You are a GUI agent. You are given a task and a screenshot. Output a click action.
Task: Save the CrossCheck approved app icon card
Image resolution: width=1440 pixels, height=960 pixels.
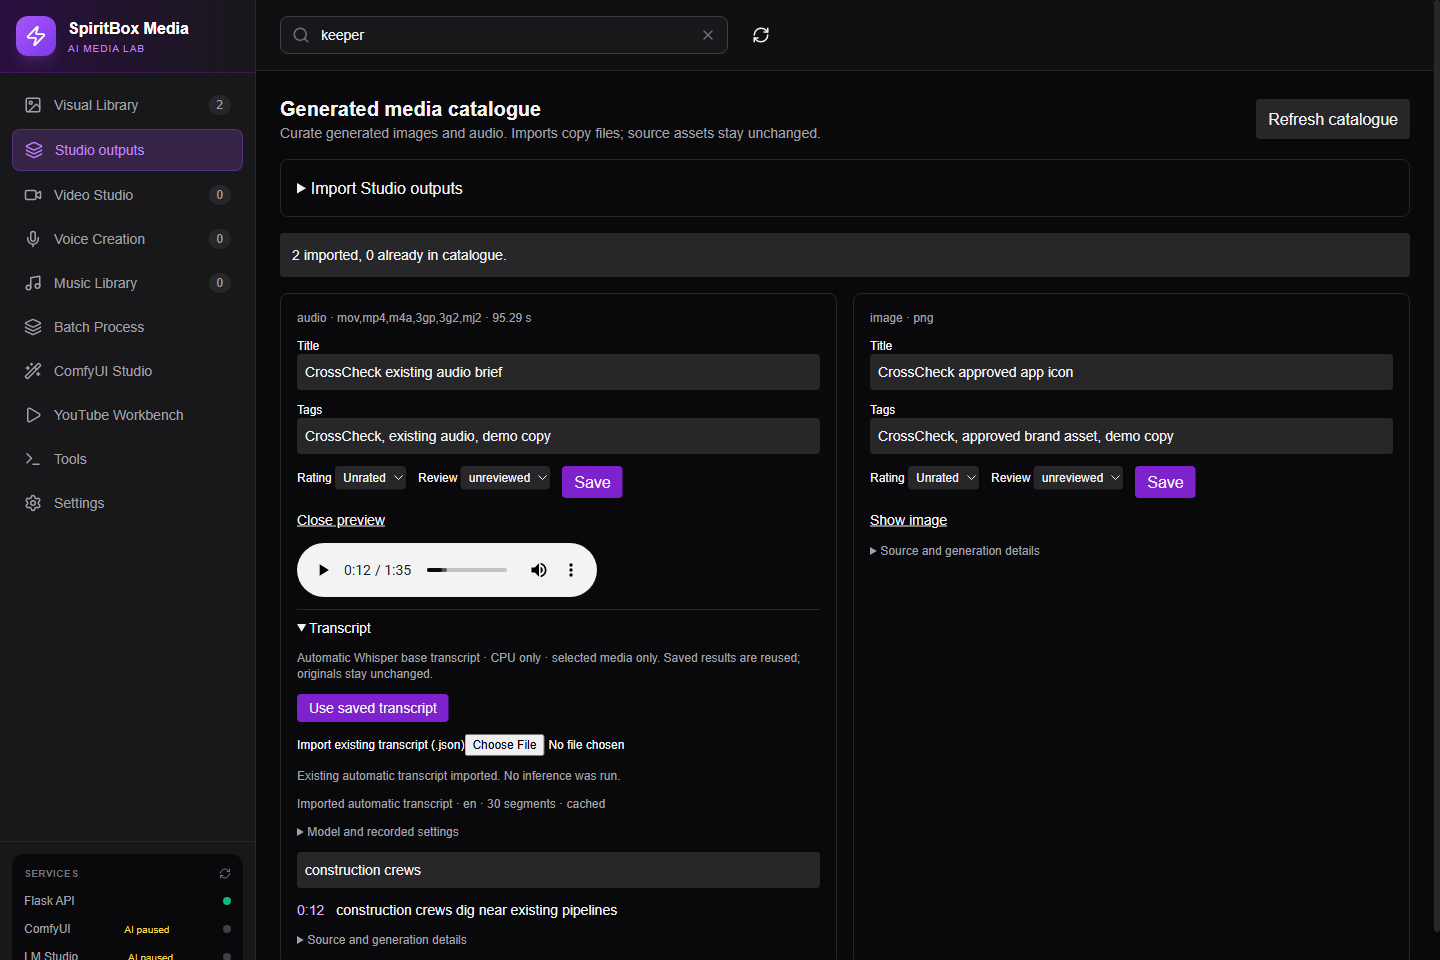tap(1165, 482)
